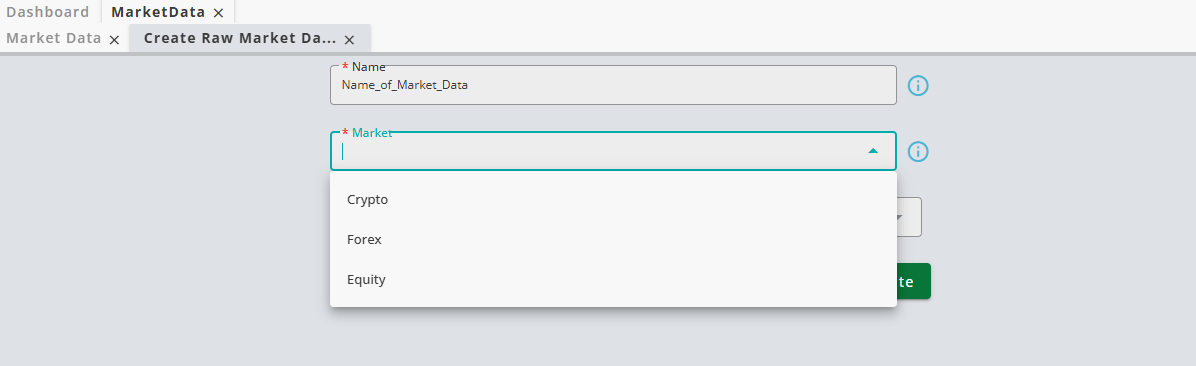Select the MarketData top tab

click(158, 12)
